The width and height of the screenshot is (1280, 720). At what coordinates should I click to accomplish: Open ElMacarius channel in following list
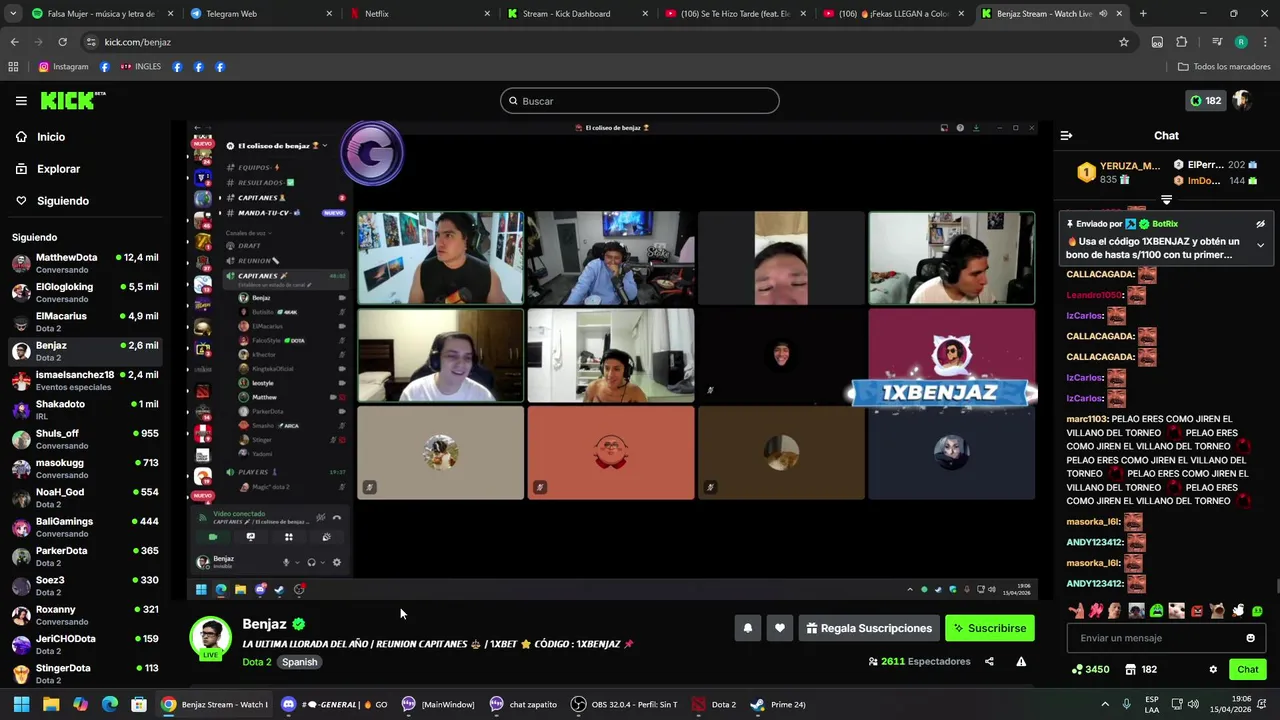tap(84, 322)
